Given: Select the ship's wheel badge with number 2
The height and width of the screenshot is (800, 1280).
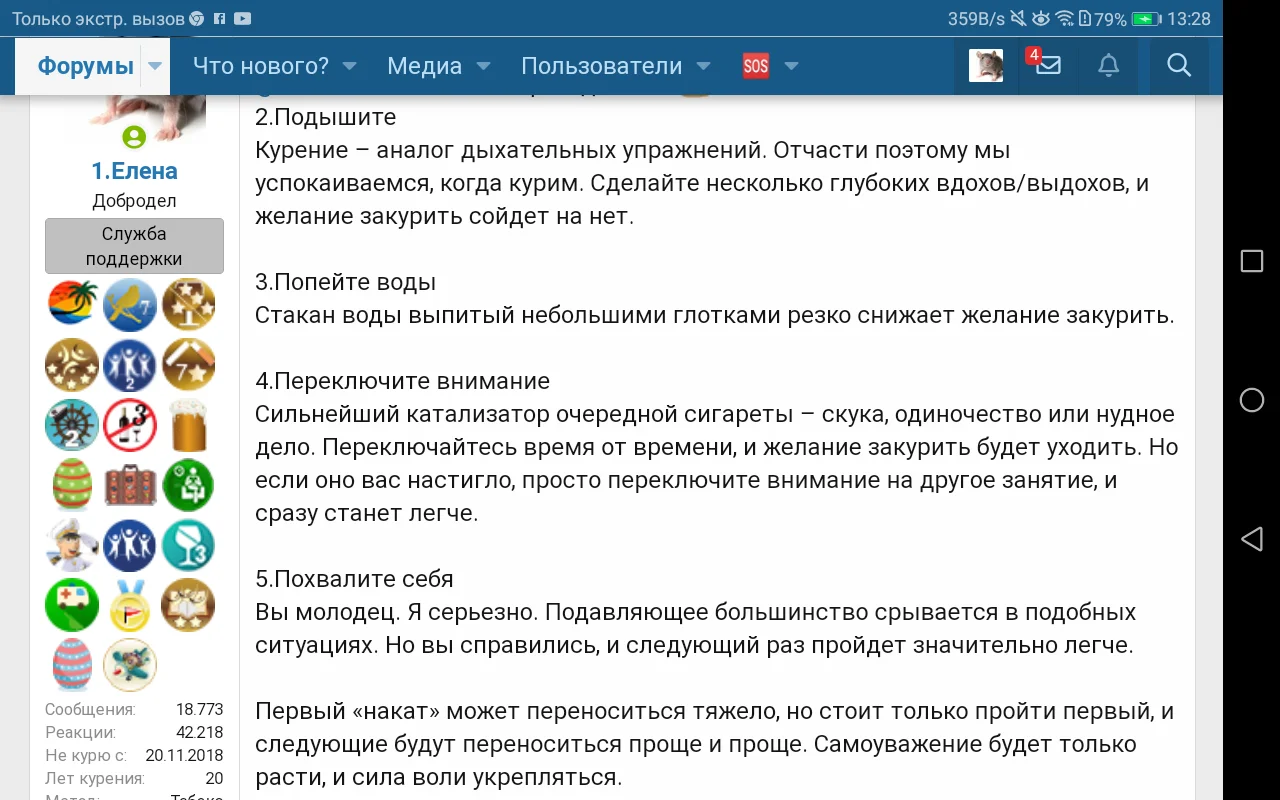Looking at the screenshot, I should pyautogui.click(x=71, y=424).
